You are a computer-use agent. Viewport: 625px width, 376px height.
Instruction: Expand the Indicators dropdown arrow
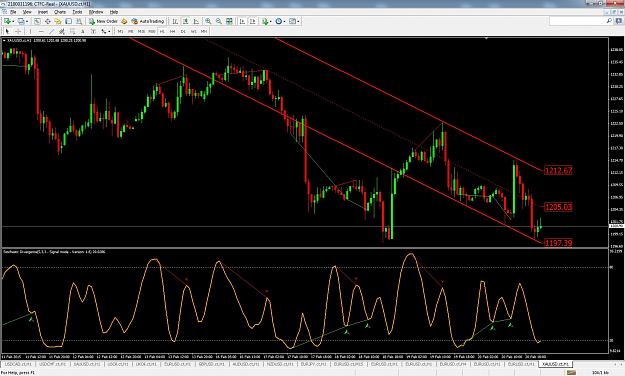[271, 22]
